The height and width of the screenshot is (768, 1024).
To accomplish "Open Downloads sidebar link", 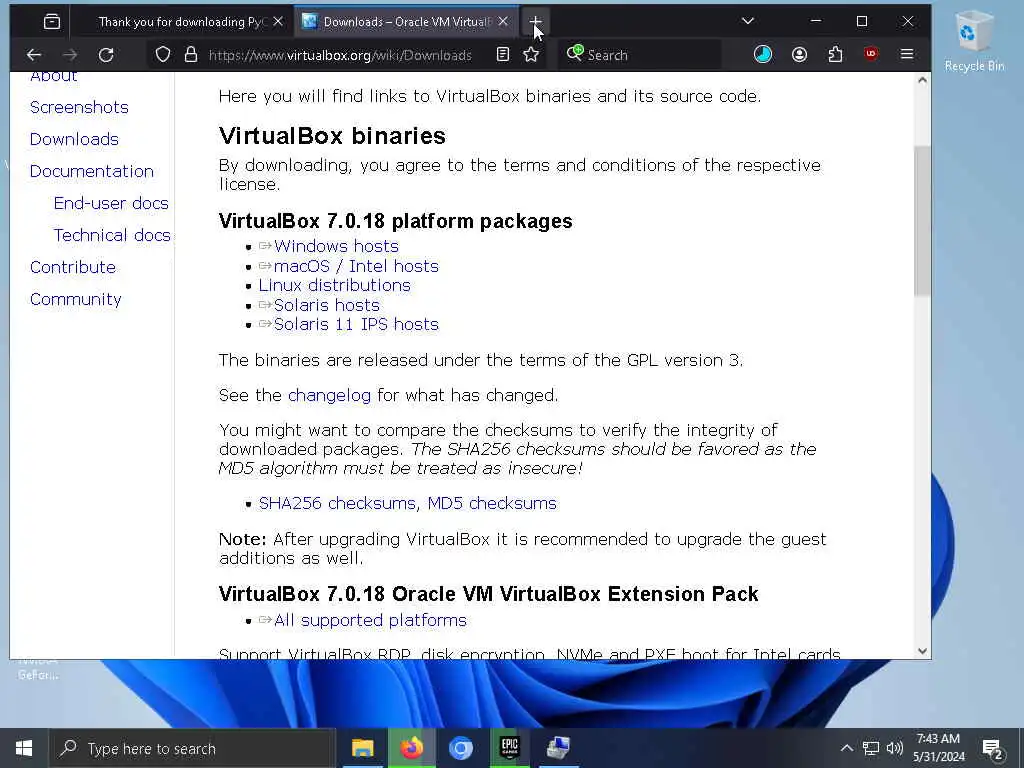I will pos(74,139).
